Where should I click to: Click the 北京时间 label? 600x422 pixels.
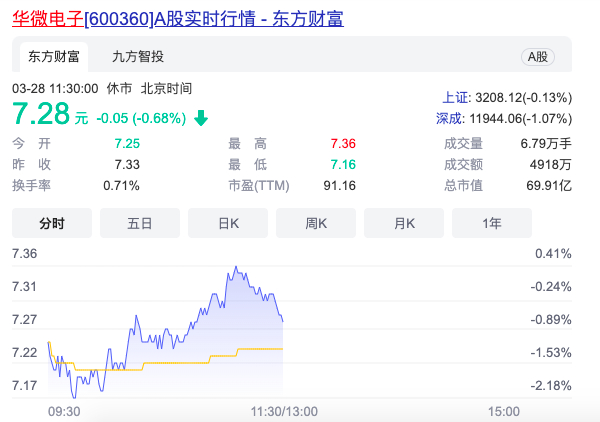[166, 89]
